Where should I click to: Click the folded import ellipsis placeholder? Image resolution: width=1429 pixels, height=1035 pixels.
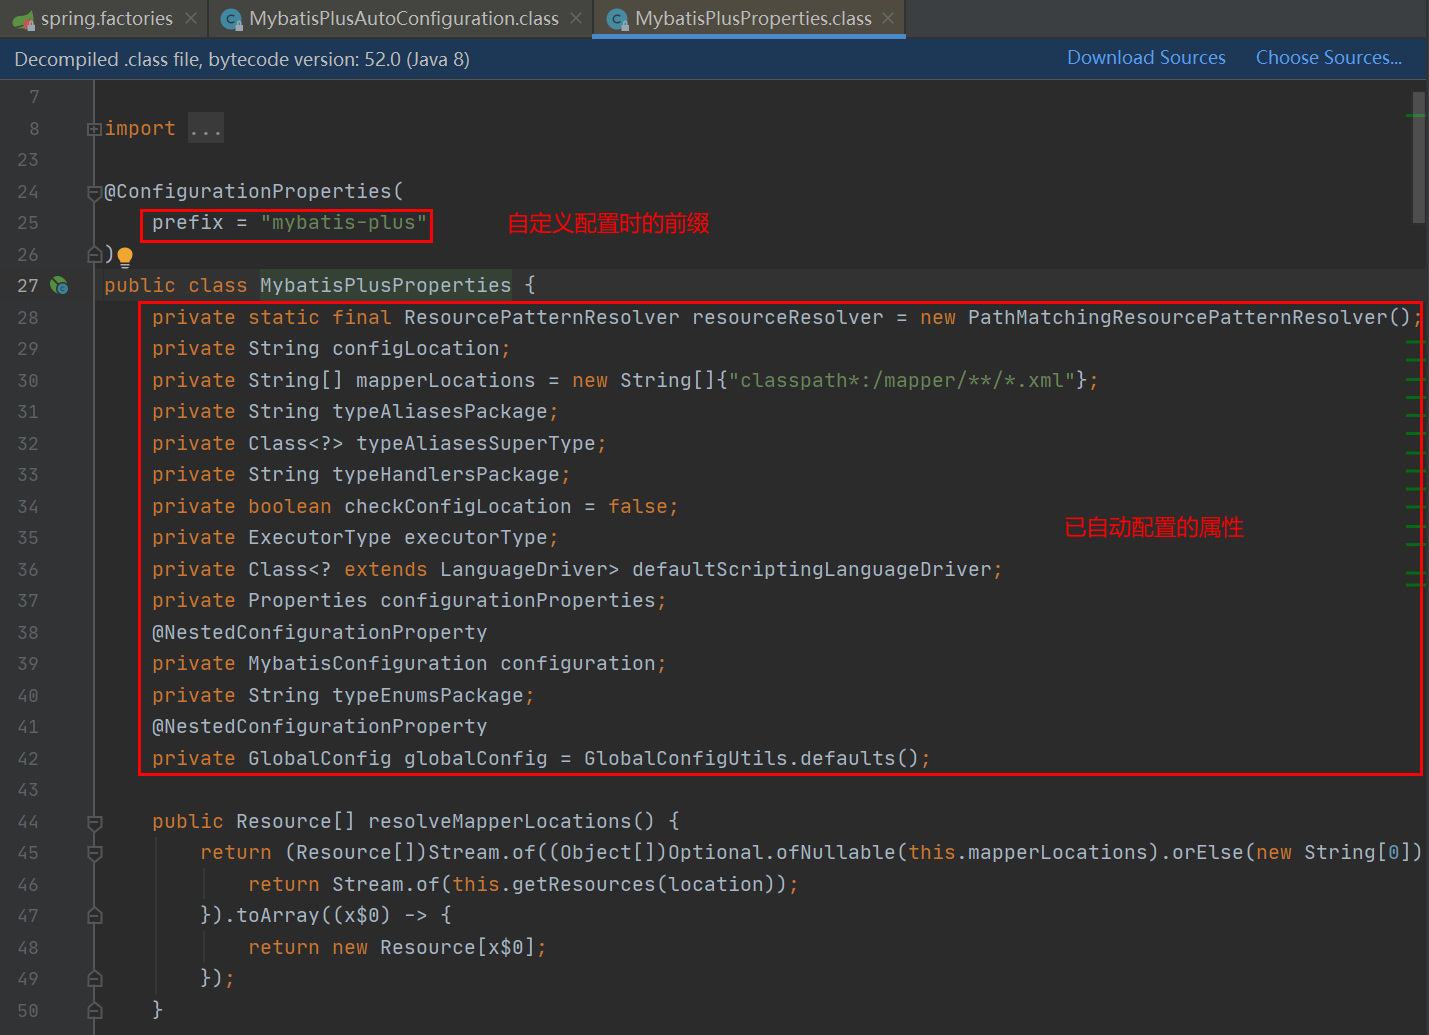click(x=206, y=129)
